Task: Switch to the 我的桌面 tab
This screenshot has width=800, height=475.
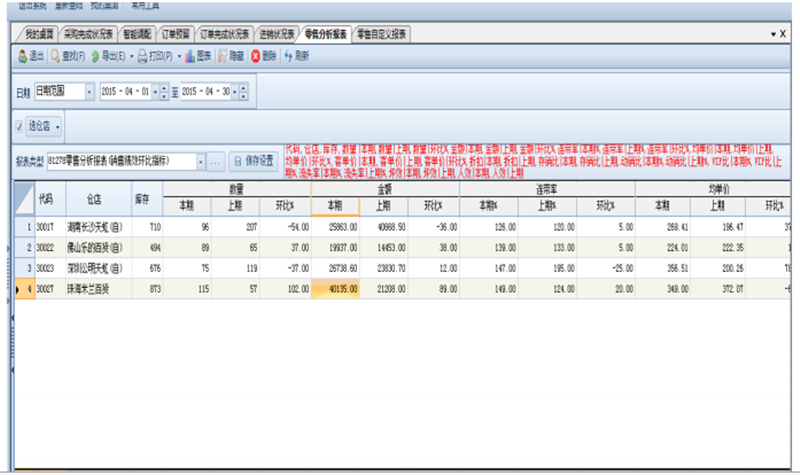Action: click(37, 34)
